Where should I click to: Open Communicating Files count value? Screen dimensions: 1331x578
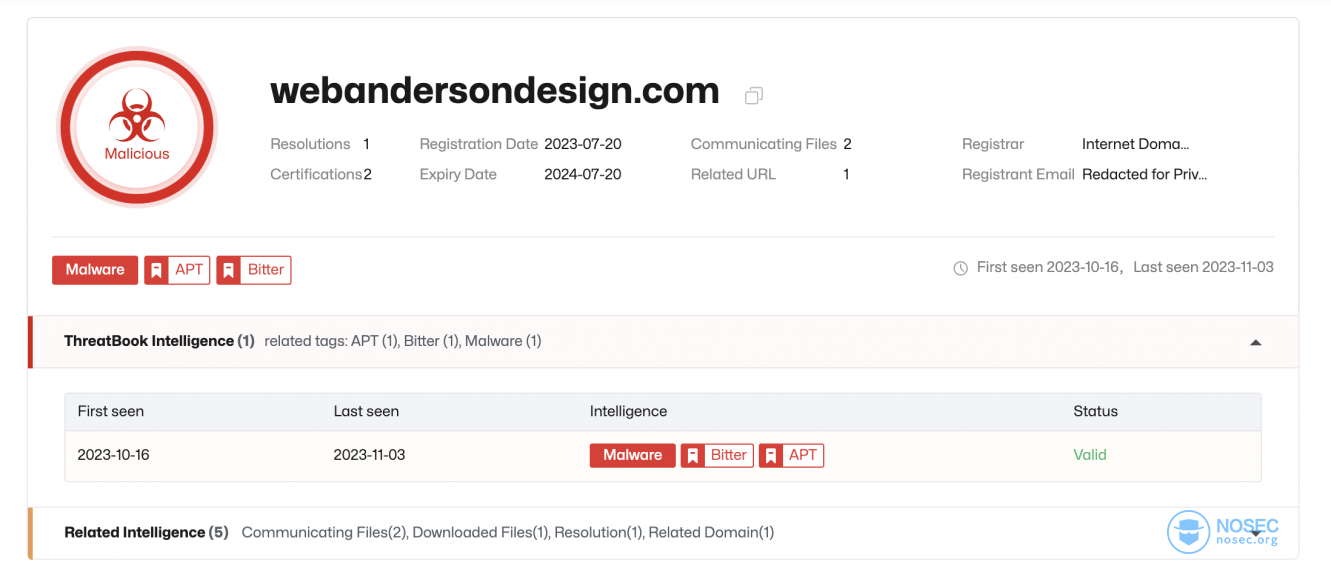point(847,144)
